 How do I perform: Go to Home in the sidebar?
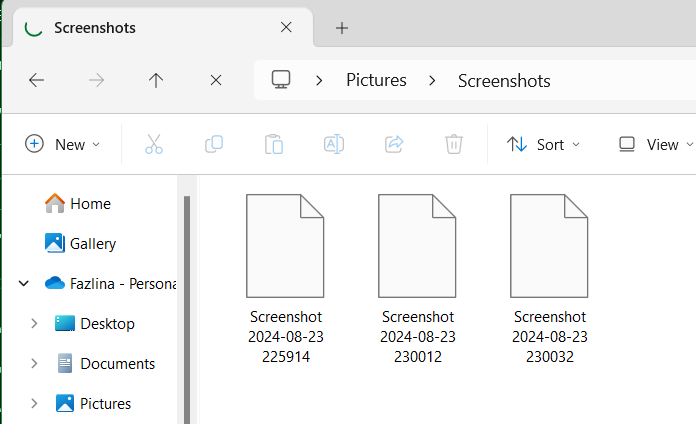click(89, 203)
